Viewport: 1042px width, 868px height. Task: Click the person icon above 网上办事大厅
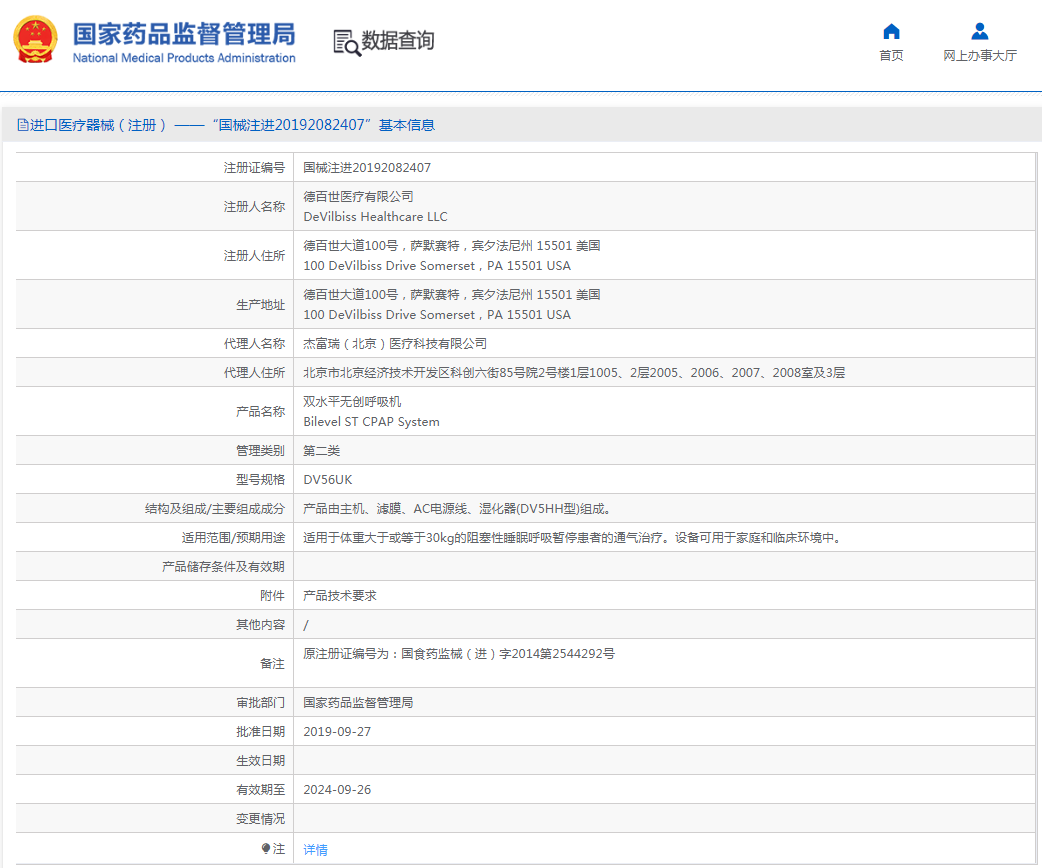(980, 31)
